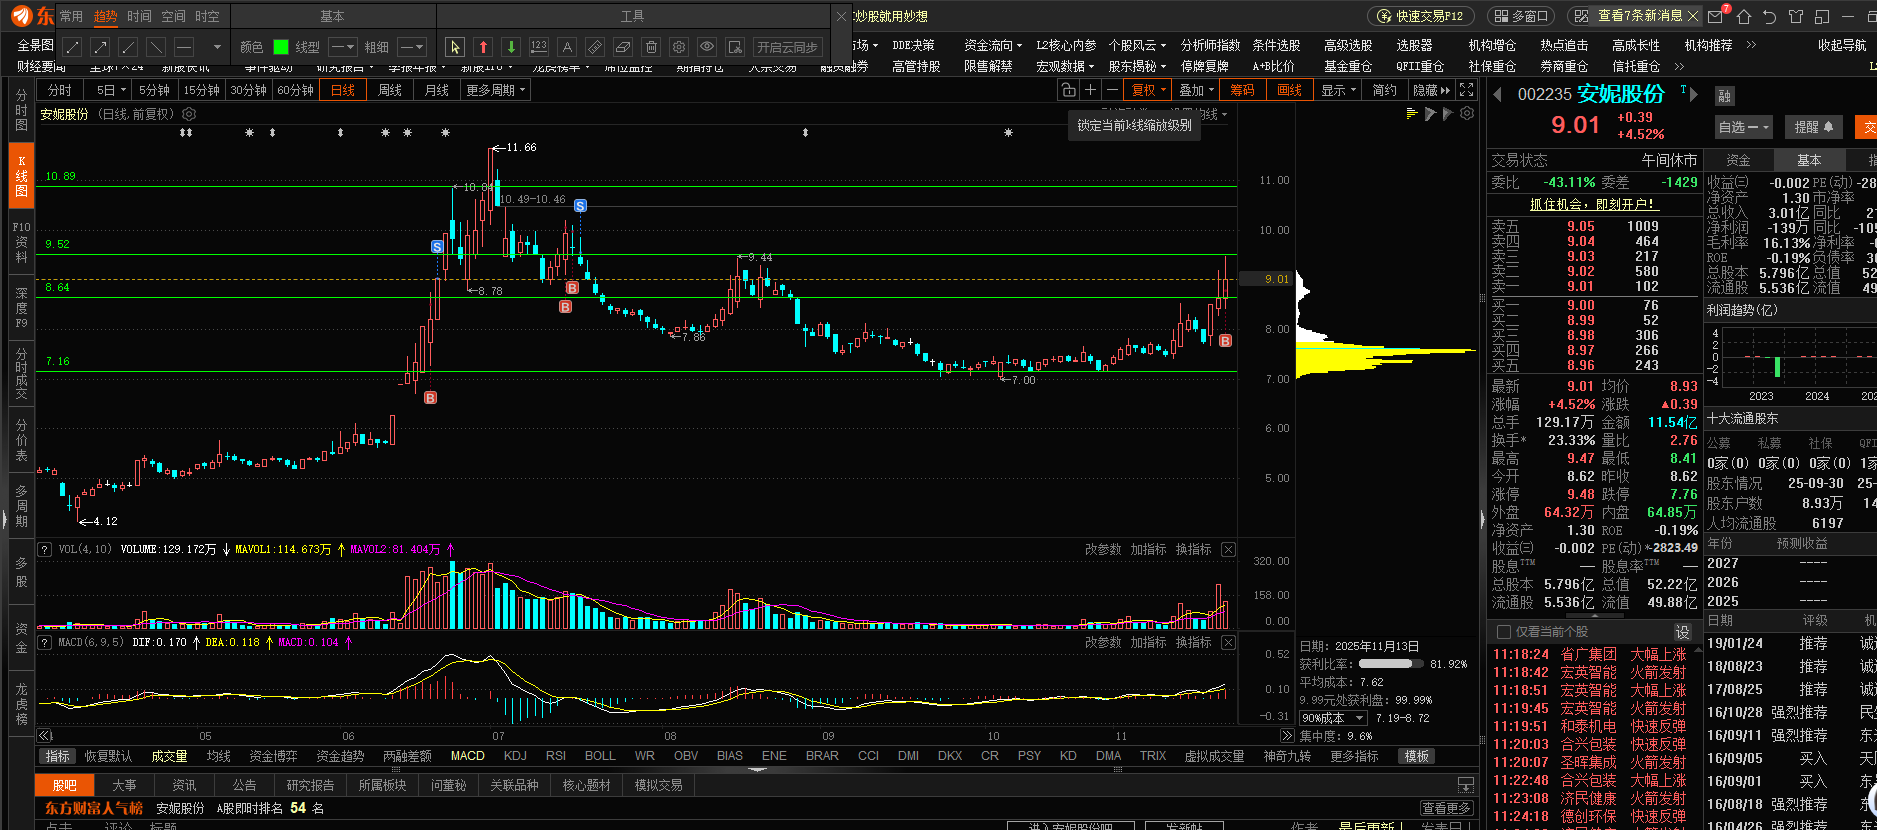This screenshot has width=1877, height=830.
Task: Select the text annotation A tool
Action: [x=567, y=47]
